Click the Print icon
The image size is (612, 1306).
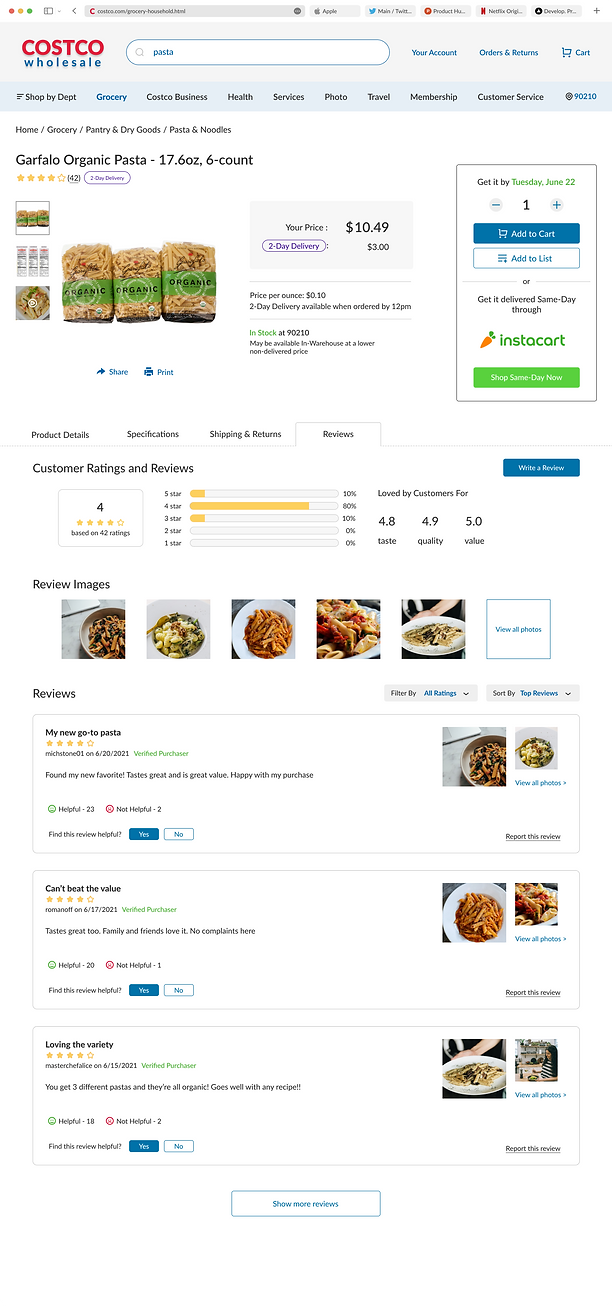click(x=148, y=372)
